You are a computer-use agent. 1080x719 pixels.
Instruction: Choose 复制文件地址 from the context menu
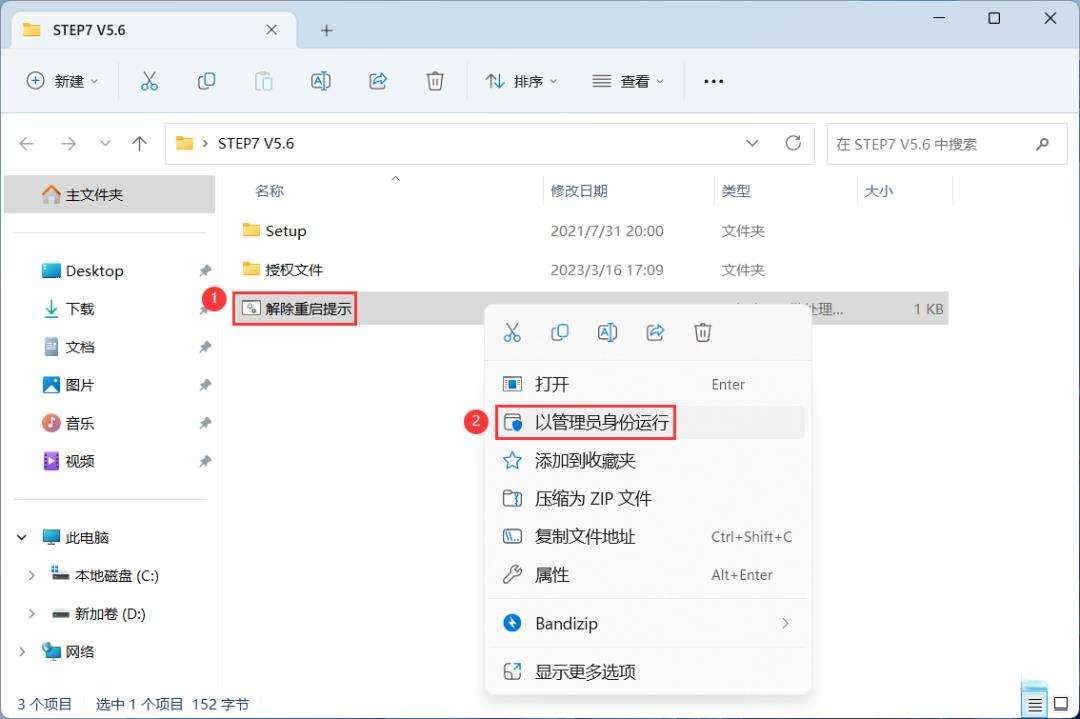point(648,536)
